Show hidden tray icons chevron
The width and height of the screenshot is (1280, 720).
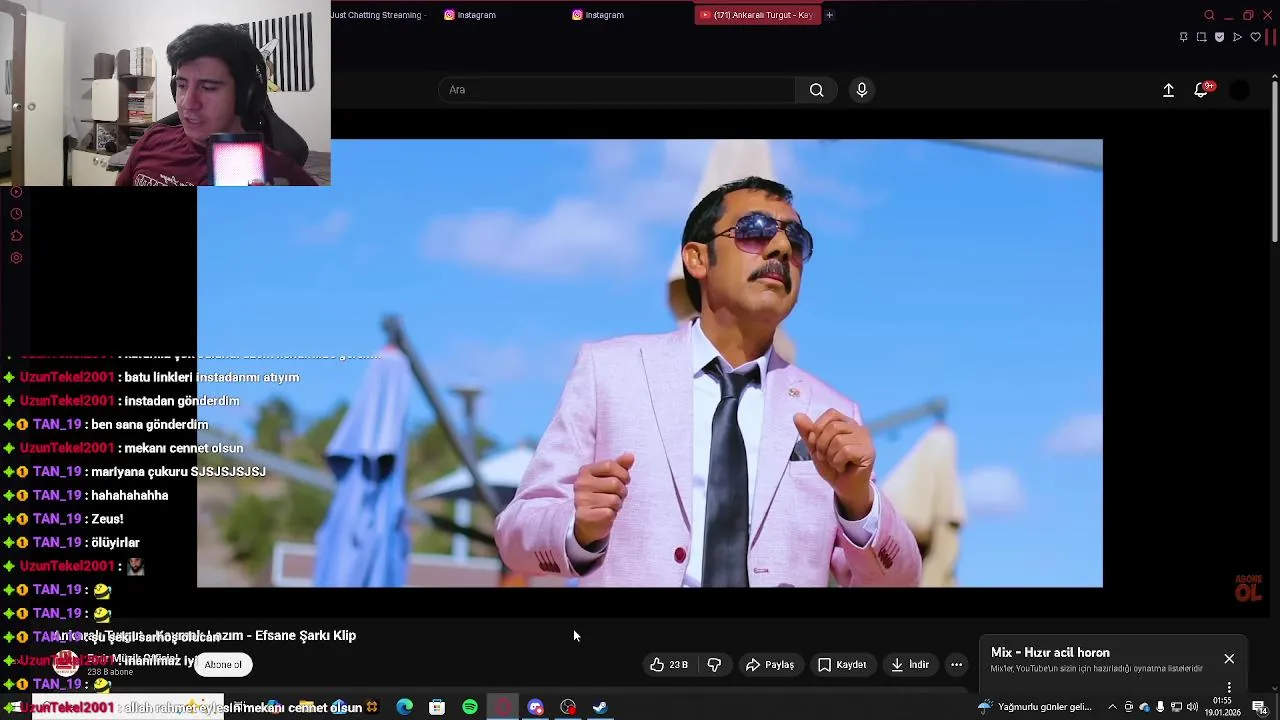click(x=1112, y=707)
